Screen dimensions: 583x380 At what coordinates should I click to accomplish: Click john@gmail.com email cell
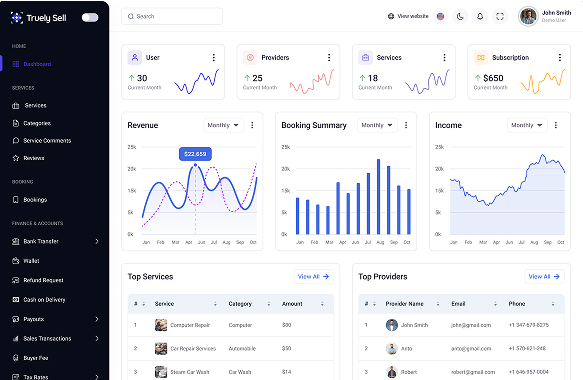click(x=471, y=325)
